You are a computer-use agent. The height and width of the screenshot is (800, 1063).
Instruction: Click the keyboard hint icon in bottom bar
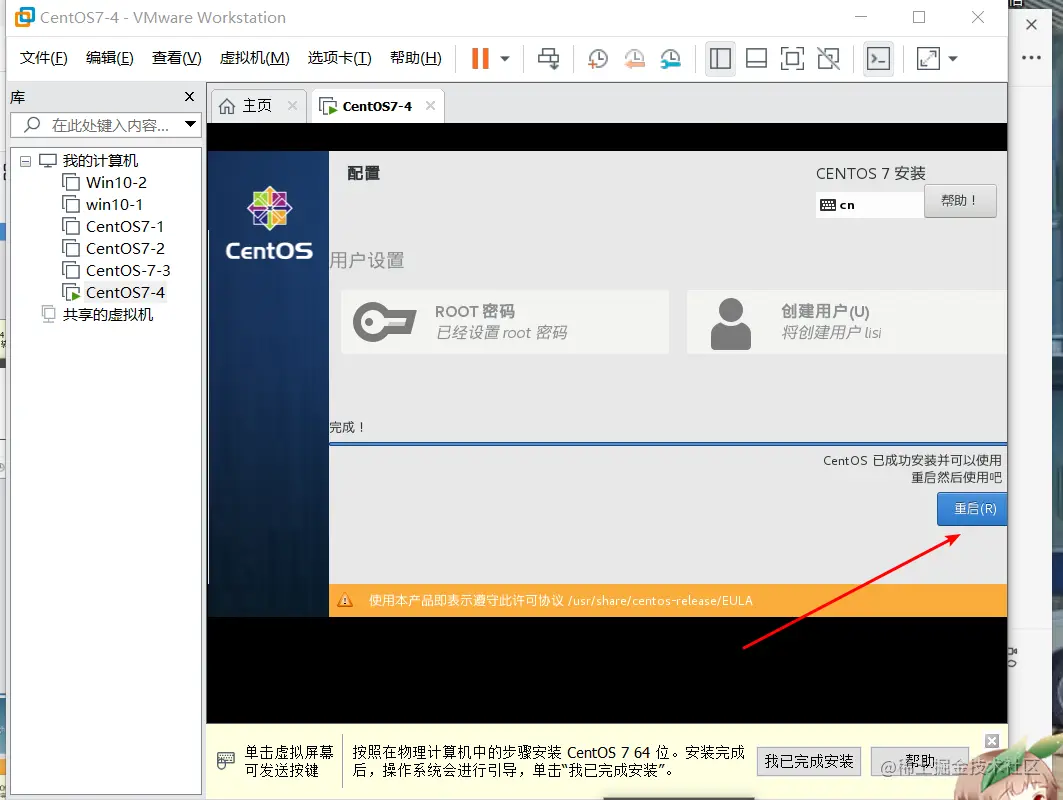pos(226,761)
